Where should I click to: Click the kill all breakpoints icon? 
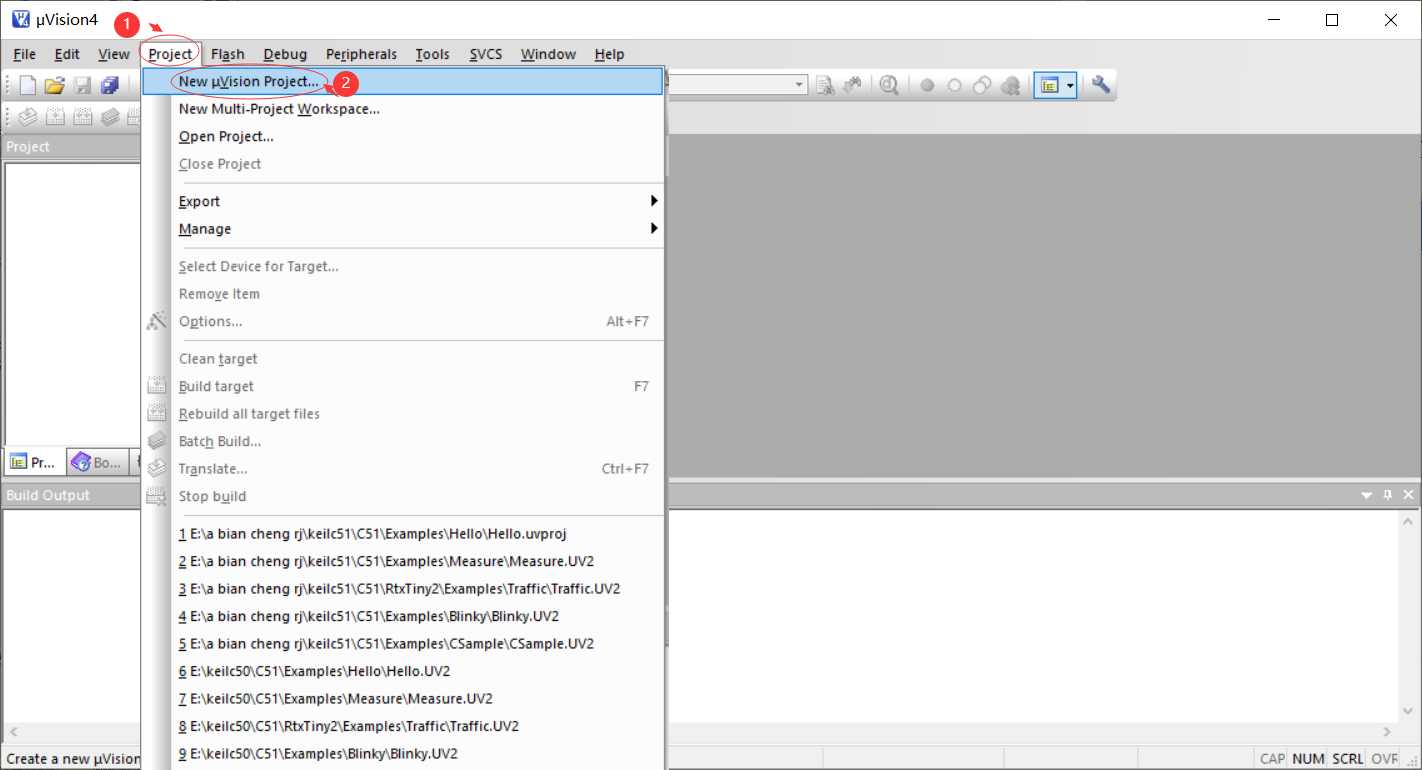pos(1010,86)
